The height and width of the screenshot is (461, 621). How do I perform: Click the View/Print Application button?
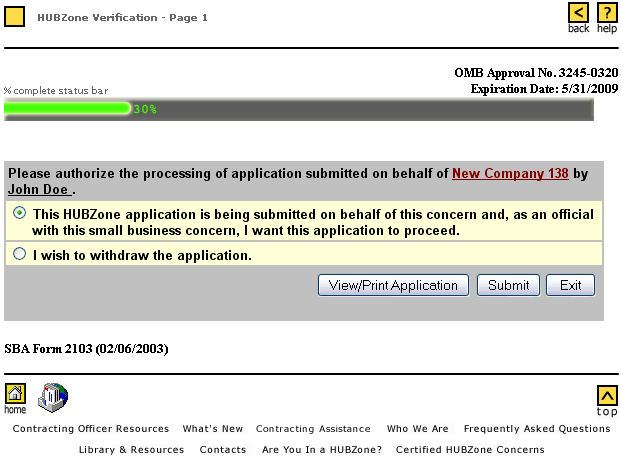(x=393, y=285)
